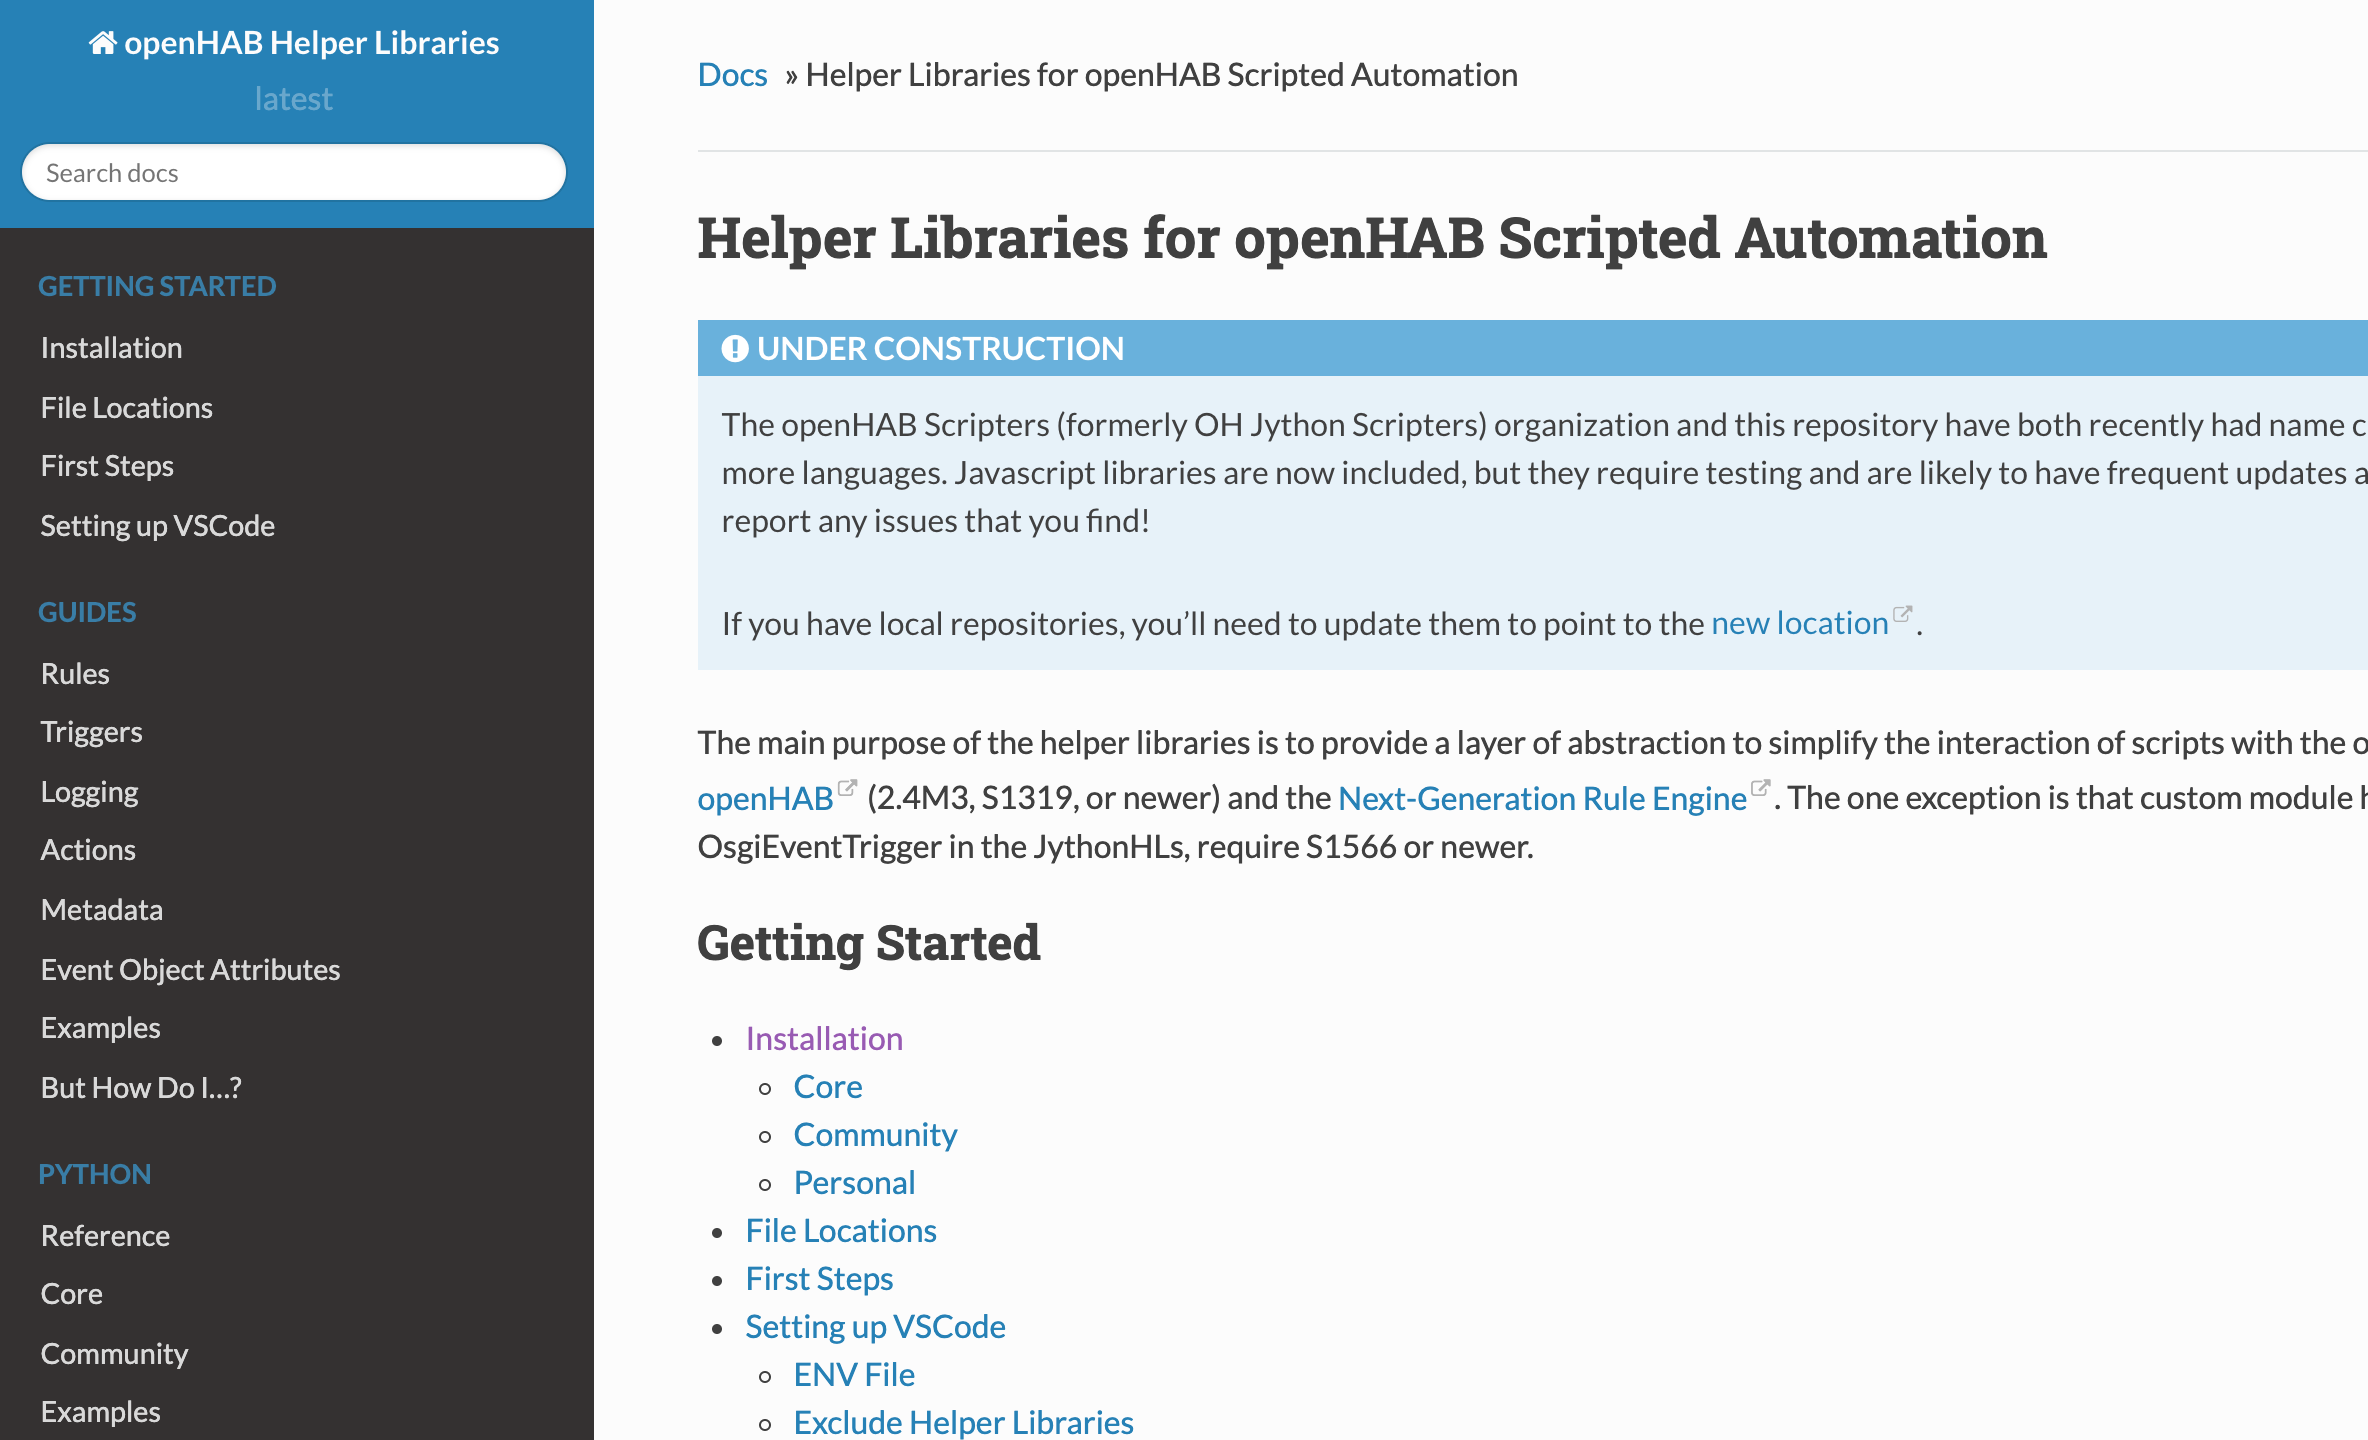This screenshot has width=2368, height=1440.
Task: Open the But How Do I...? page
Action: (x=141, y=1087)
